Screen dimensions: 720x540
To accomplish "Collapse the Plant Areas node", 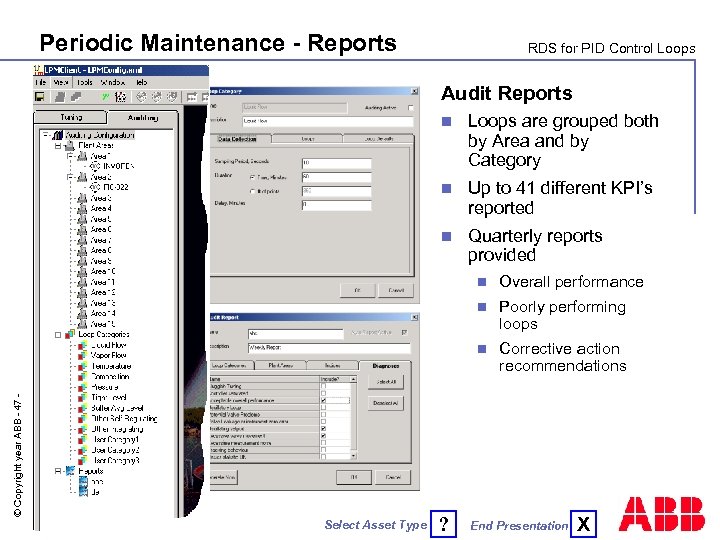I will pos(58,146).
